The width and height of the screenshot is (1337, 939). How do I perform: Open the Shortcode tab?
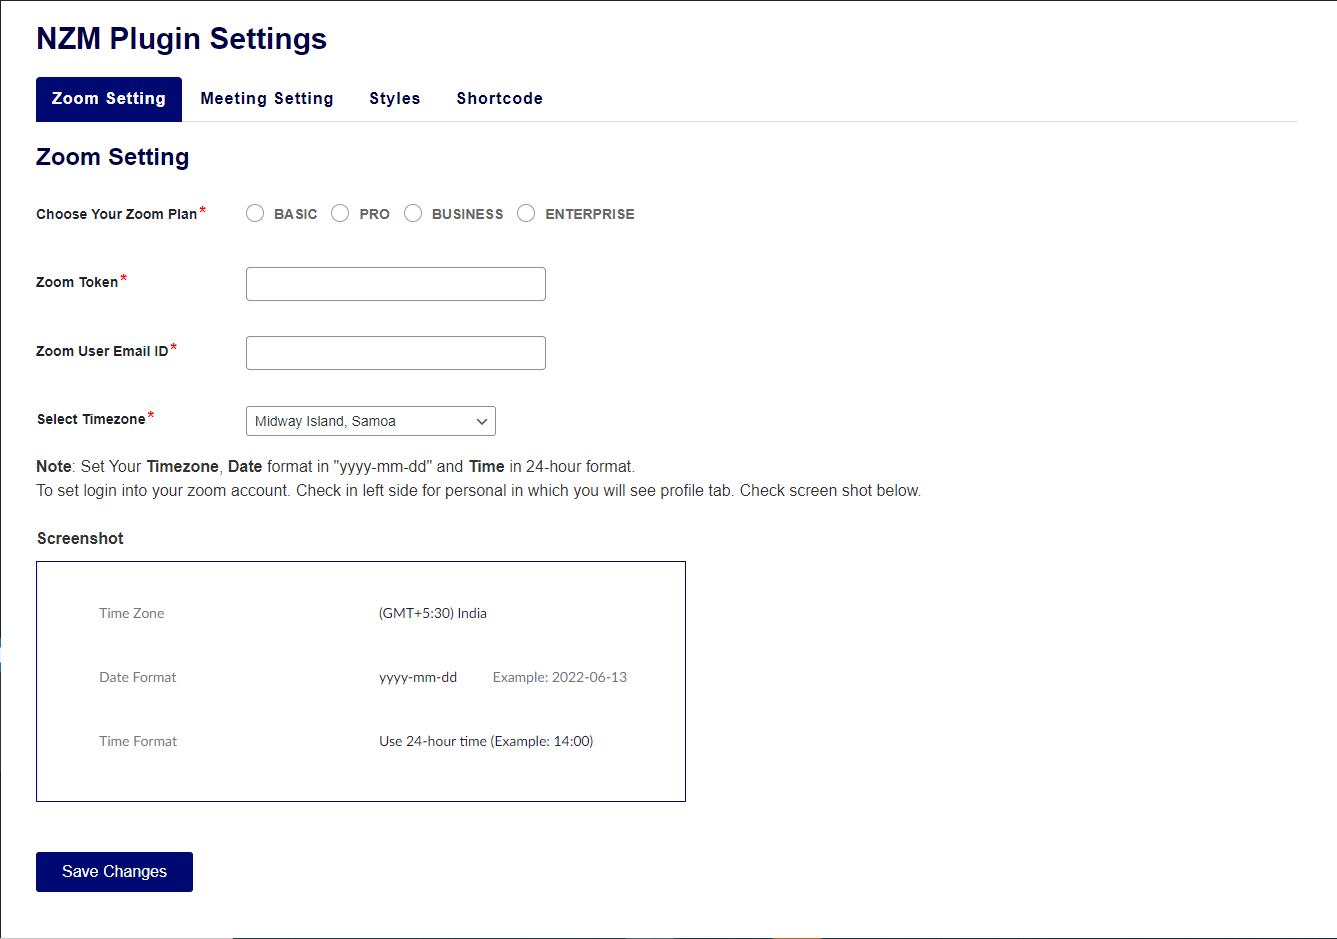pos(500,99)
